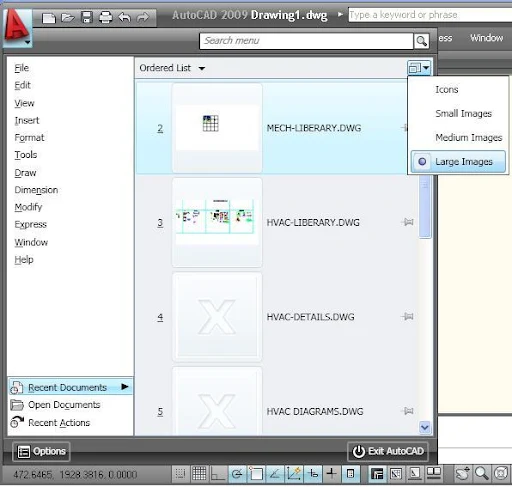The width and height of the screenshot is (512, 487).
Task: Toggle Quick Properties in status bar
Action: point(350,474)
